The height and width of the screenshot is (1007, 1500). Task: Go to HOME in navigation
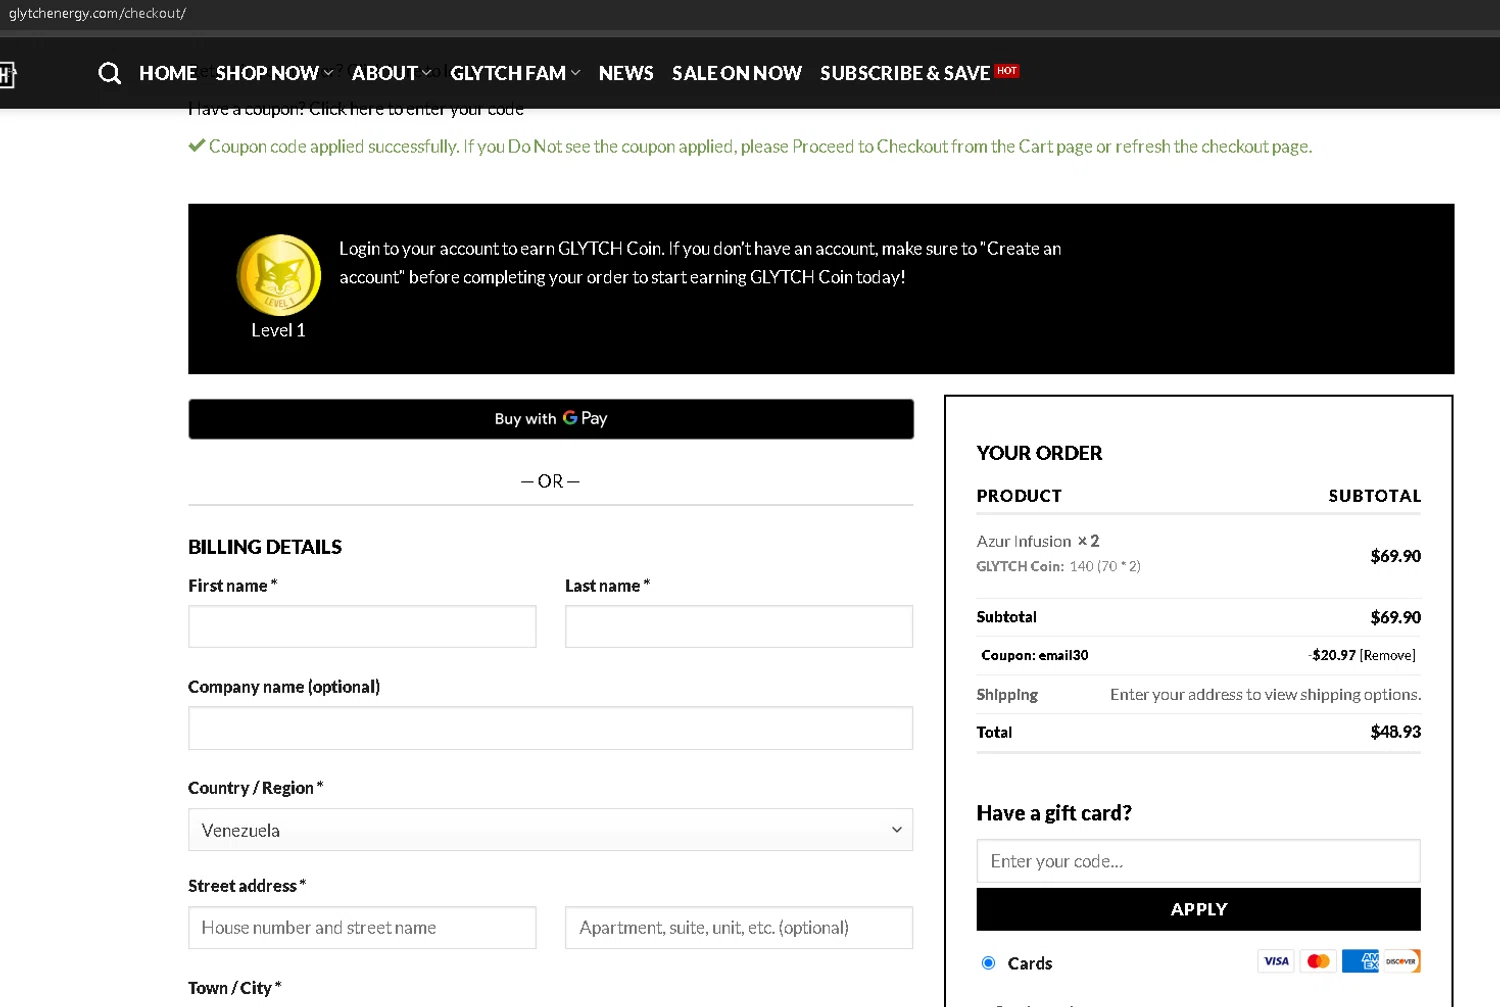coord(168,73)
